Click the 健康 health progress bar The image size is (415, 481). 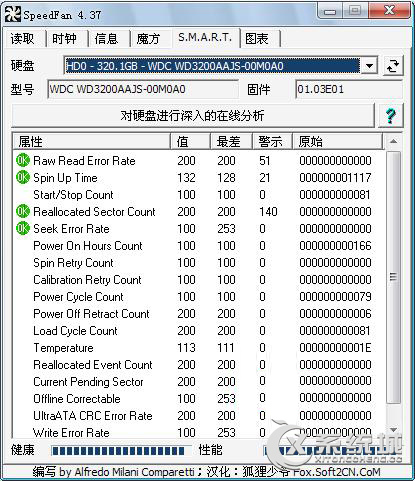(121, 451)
